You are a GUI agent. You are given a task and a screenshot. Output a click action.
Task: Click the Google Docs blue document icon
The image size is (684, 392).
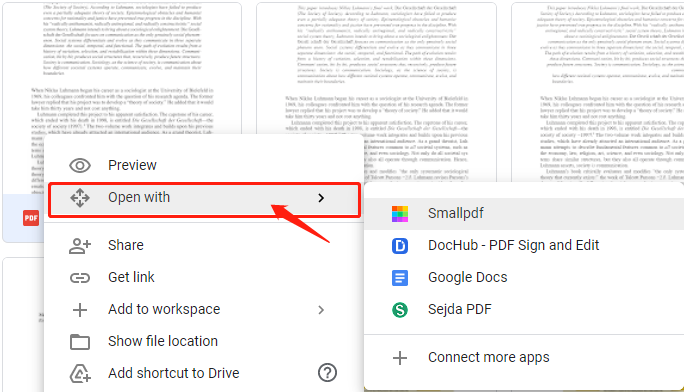400,278
